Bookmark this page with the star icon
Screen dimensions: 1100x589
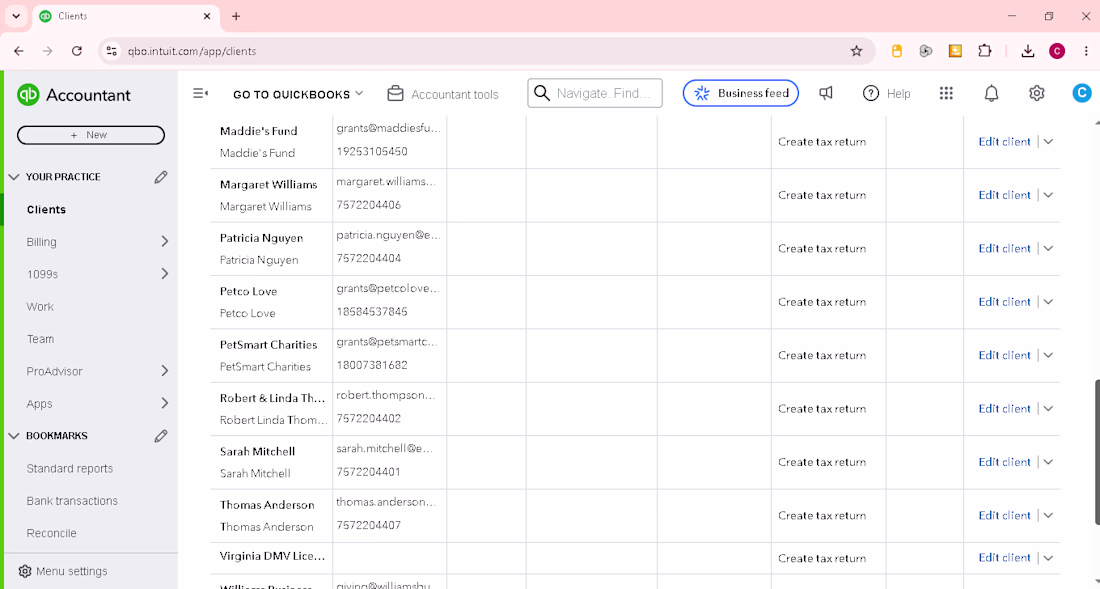857,50
